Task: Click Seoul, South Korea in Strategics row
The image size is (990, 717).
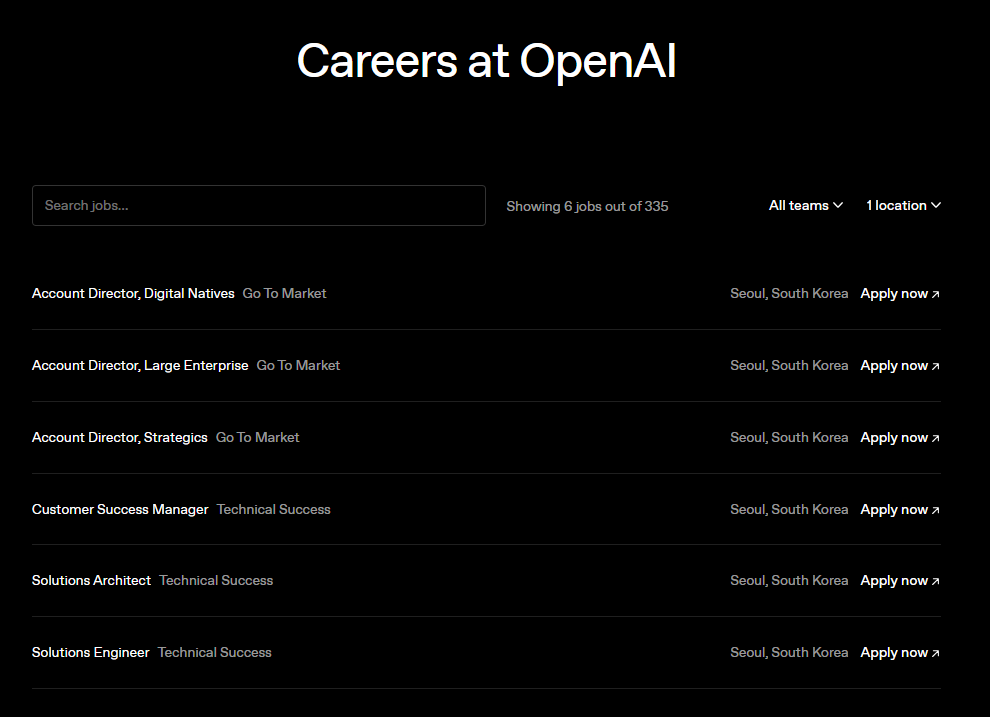Action: point(789,437)
